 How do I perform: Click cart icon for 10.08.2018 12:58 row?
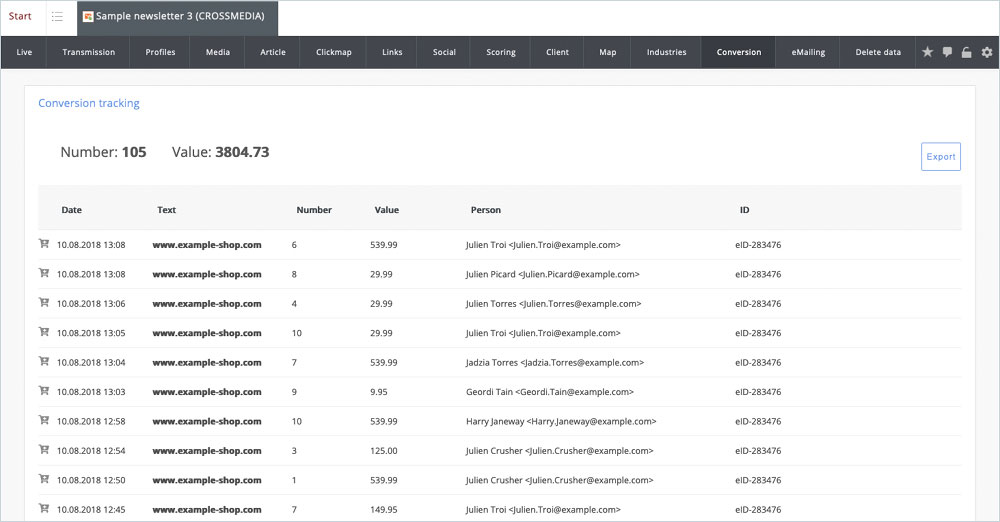click(x=44, y=421)
